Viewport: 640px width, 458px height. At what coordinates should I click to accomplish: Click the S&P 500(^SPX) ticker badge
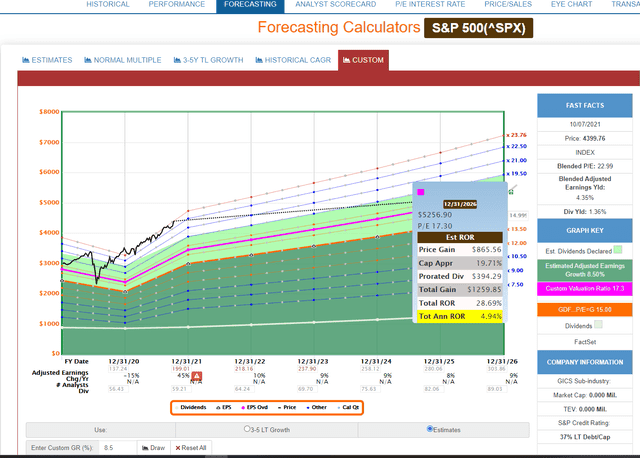[478, 28]
